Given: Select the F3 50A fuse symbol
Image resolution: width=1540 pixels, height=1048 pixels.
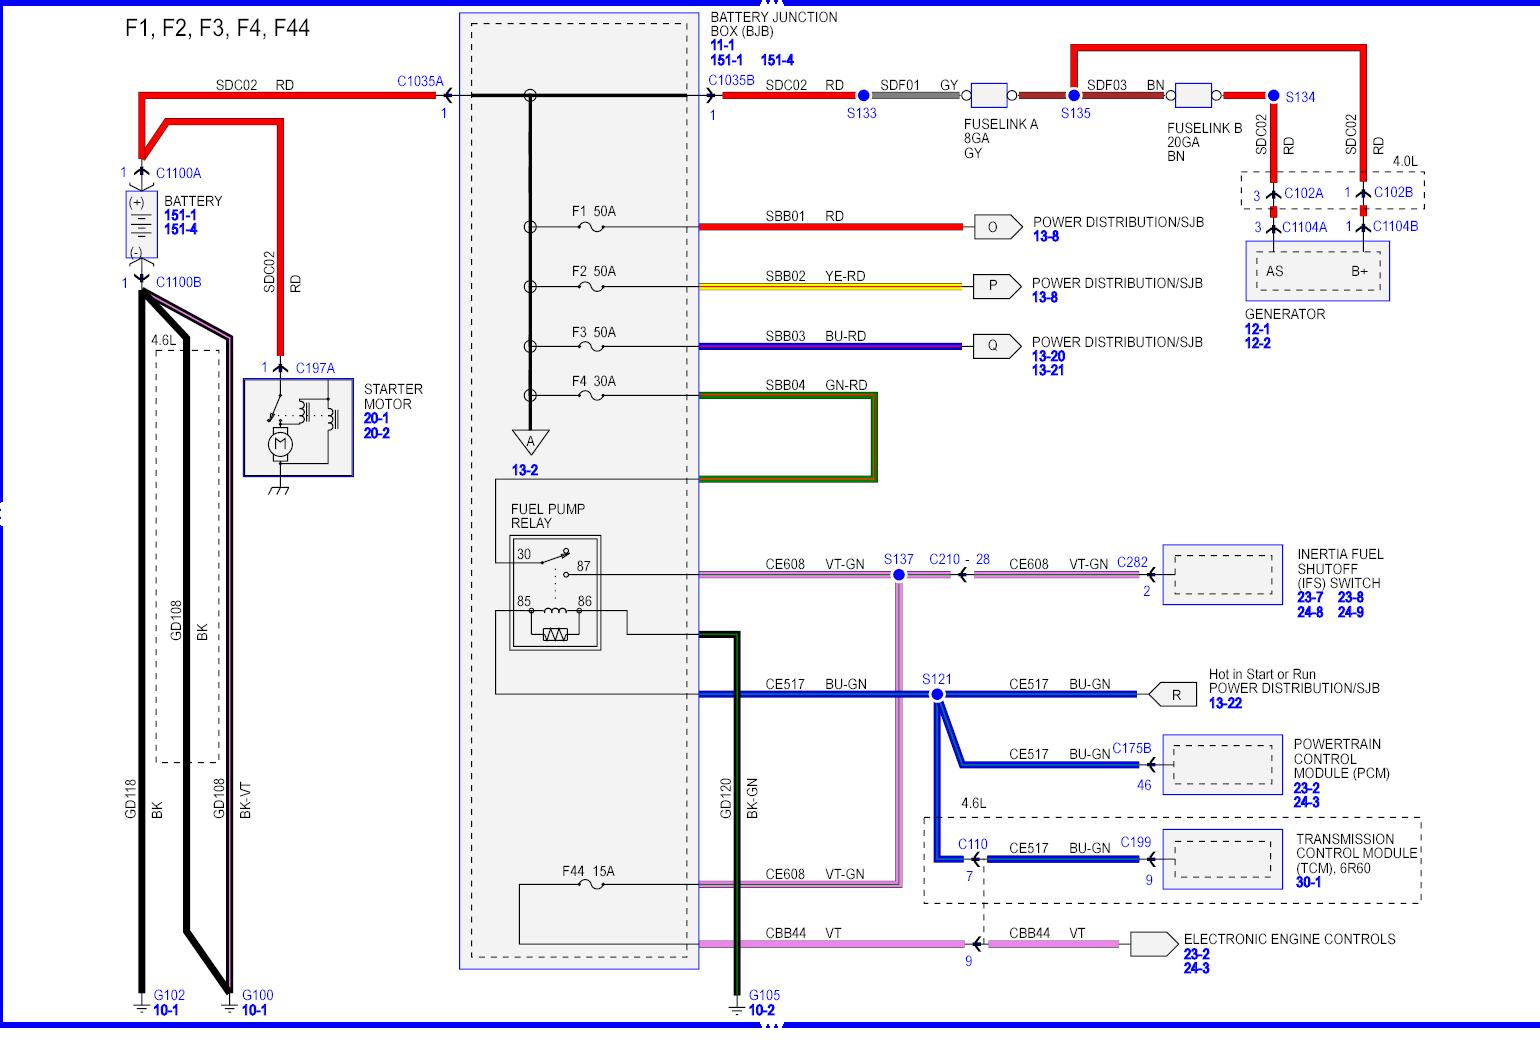Looking at the screenshot, I should click(592, 347).
